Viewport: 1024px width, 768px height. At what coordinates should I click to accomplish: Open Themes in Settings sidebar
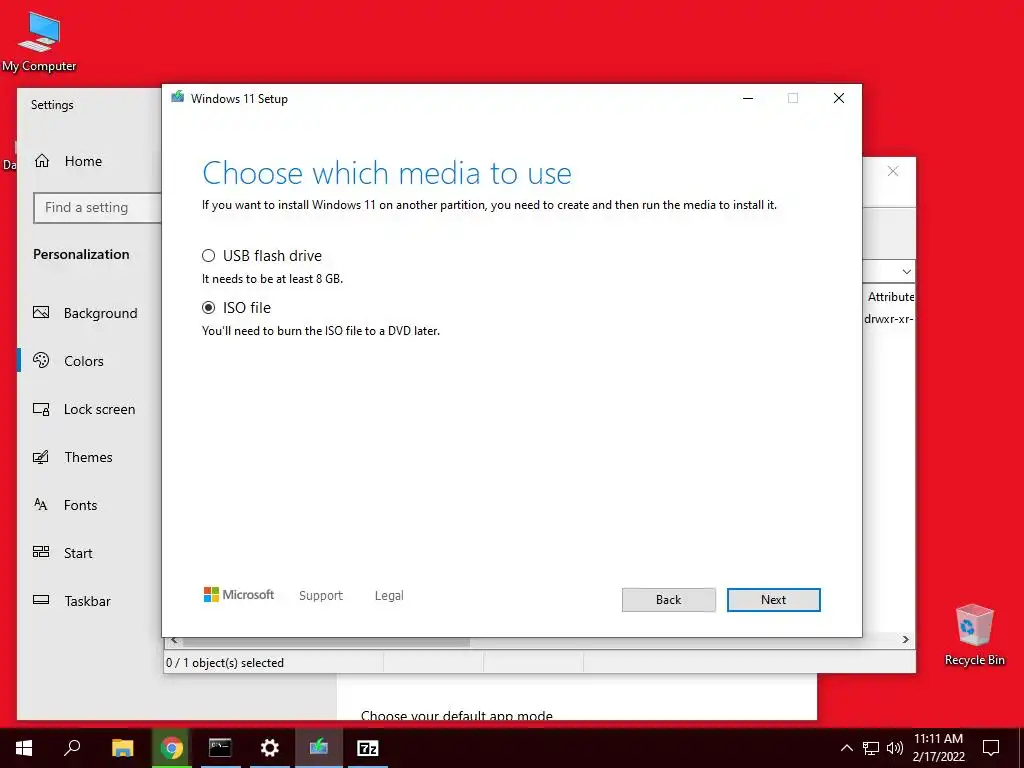88,457
